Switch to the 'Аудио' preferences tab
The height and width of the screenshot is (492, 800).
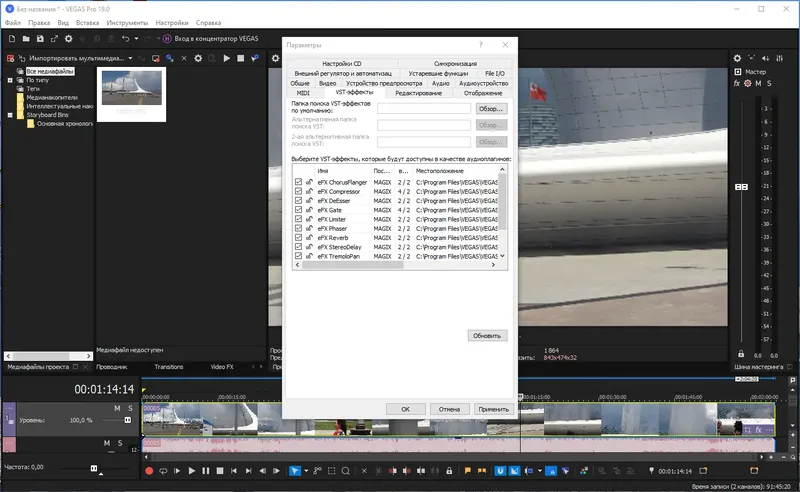(440, 83)
